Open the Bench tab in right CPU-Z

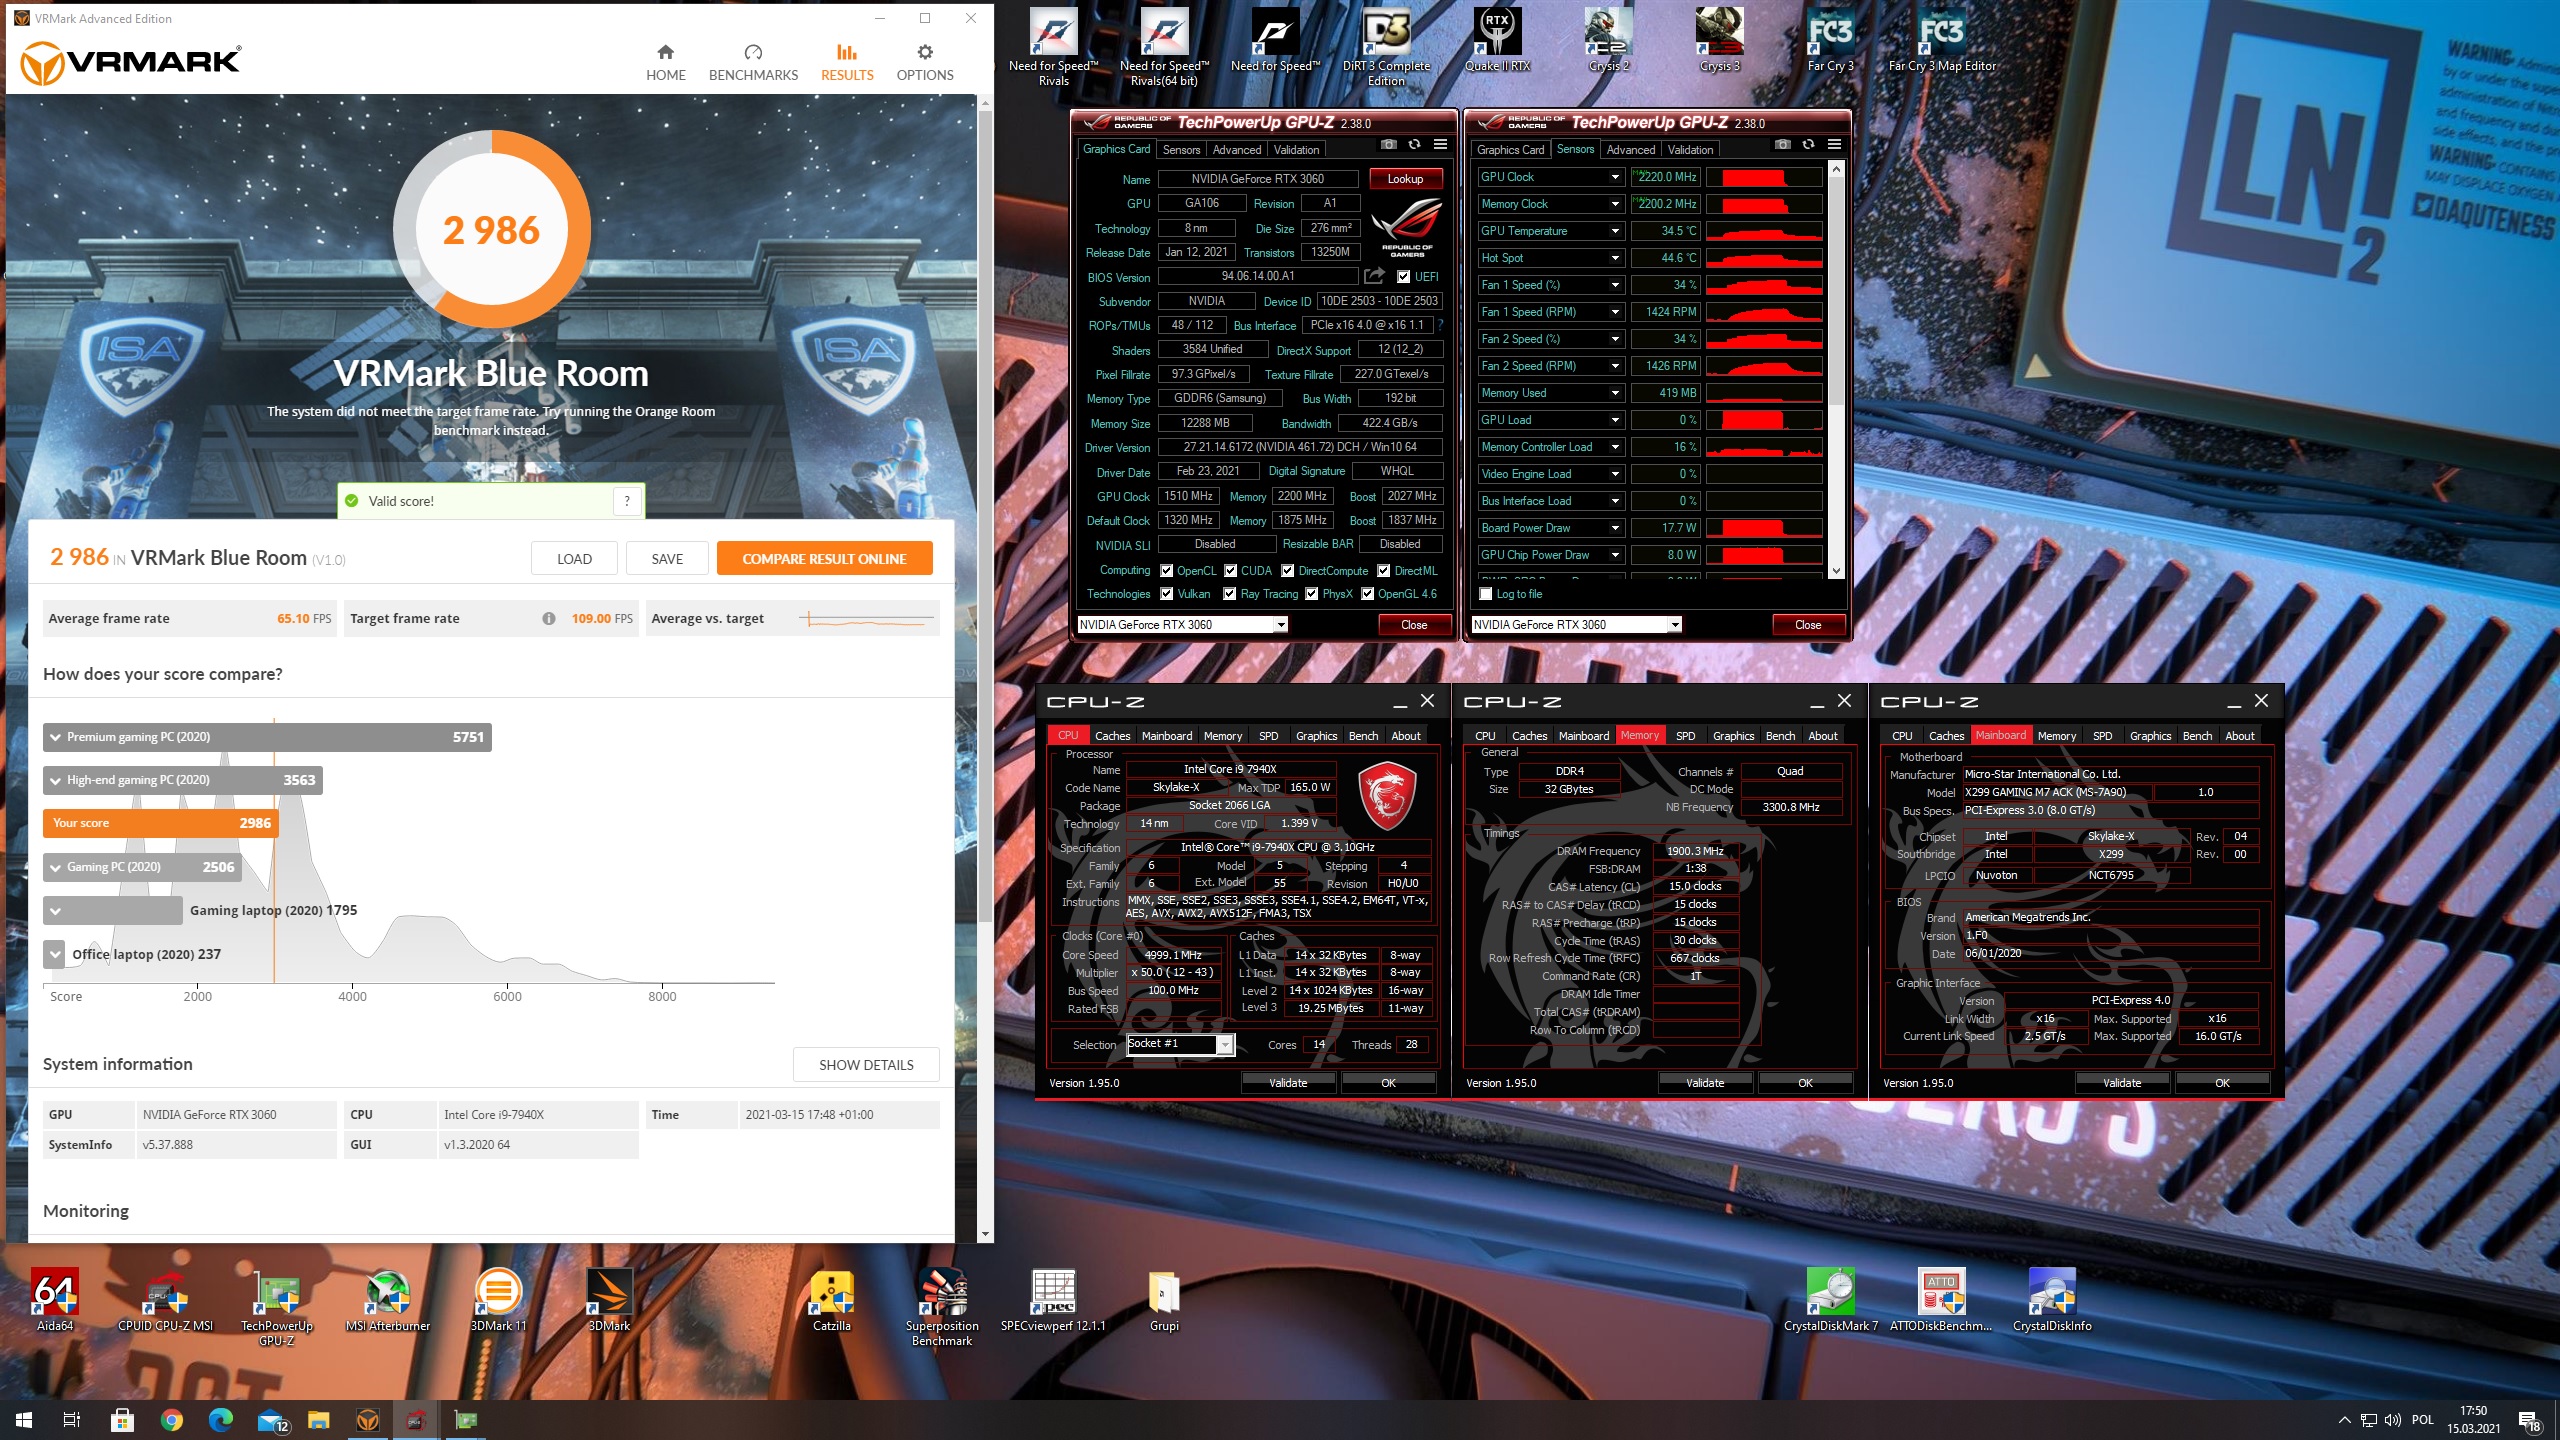2197,736
